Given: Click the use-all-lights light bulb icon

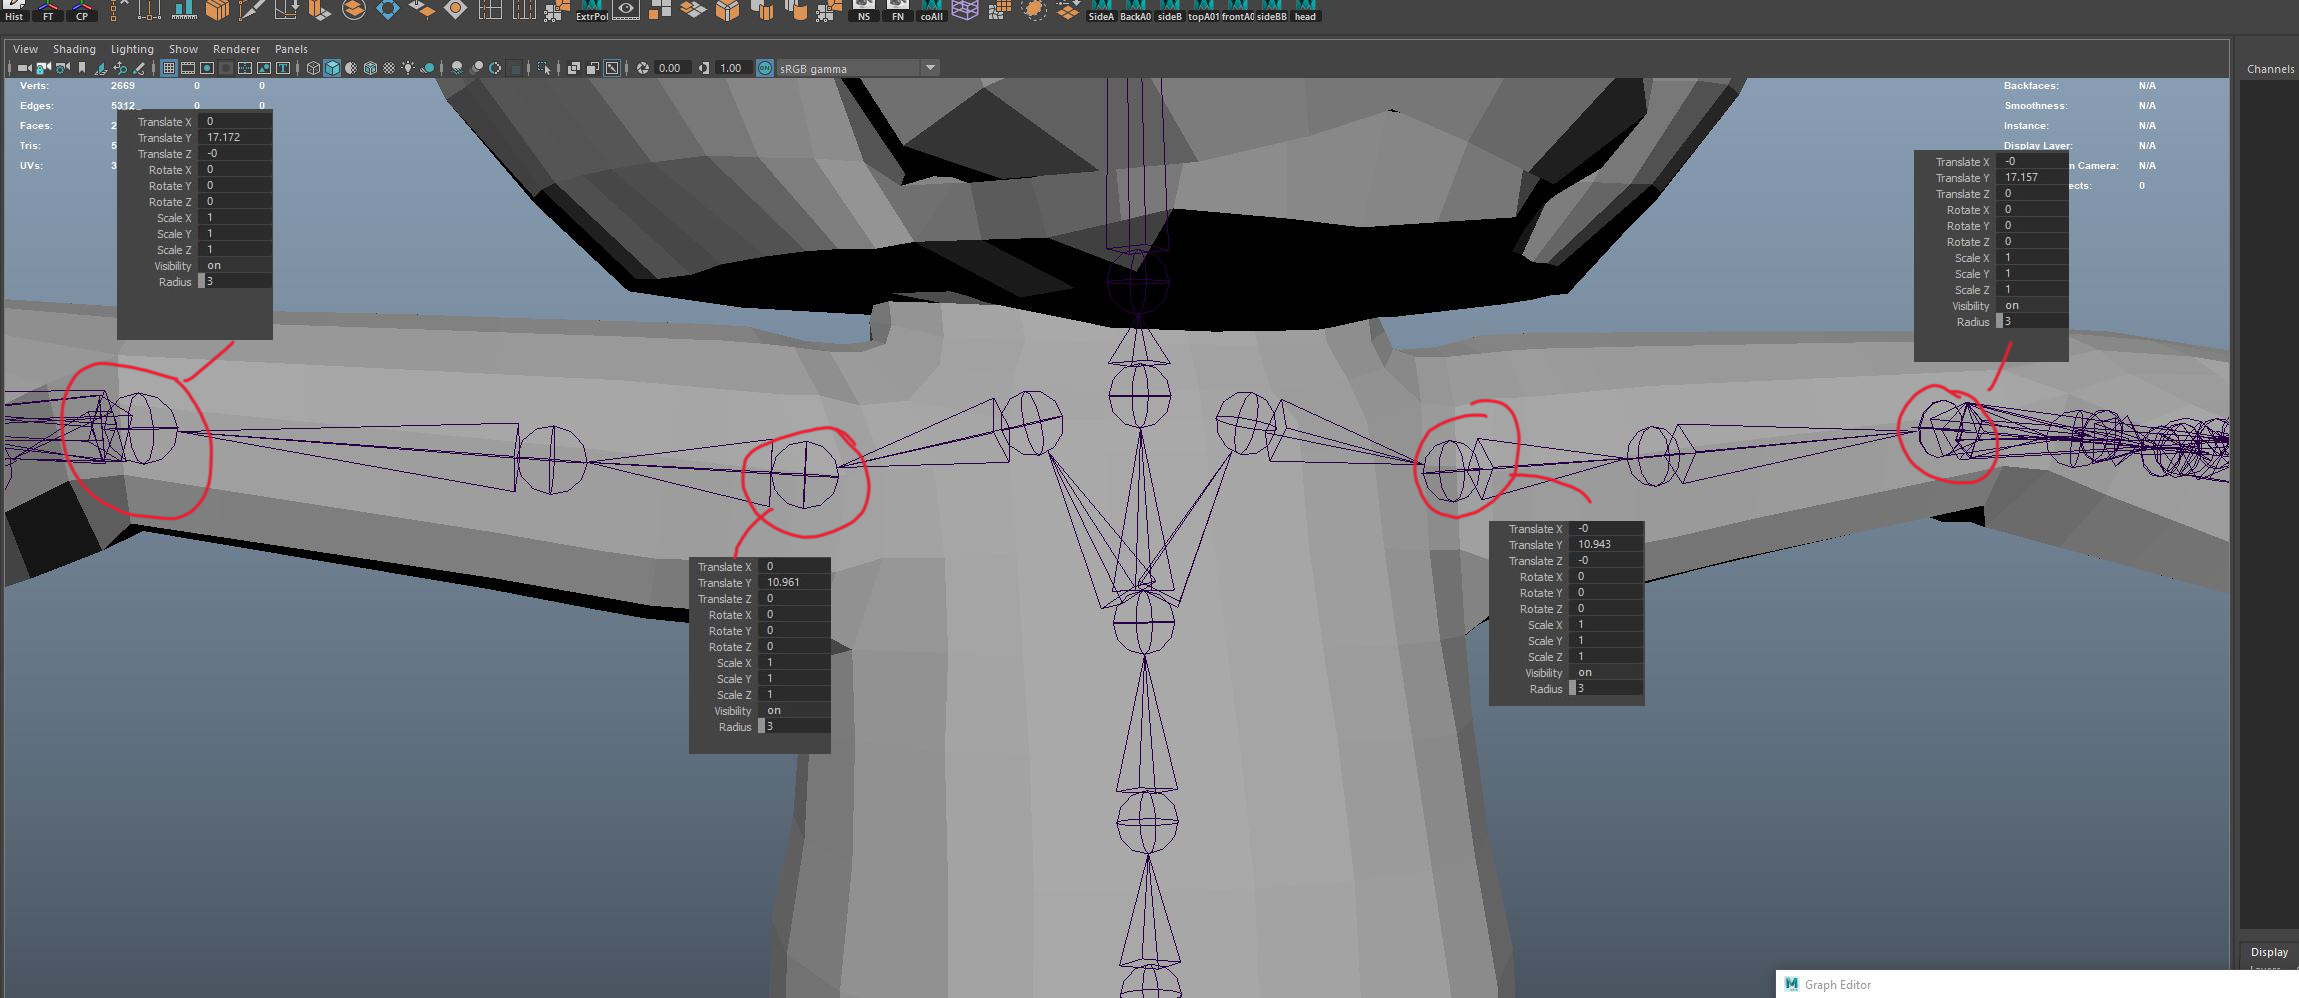Looking at the screenshot, I should (407, 68).
